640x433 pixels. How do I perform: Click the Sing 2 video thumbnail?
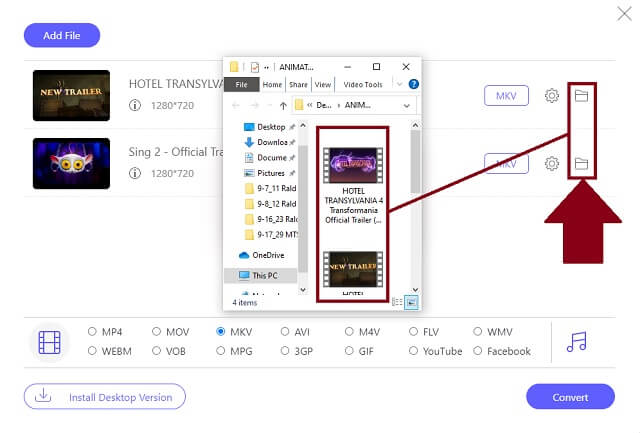point(71,164)
